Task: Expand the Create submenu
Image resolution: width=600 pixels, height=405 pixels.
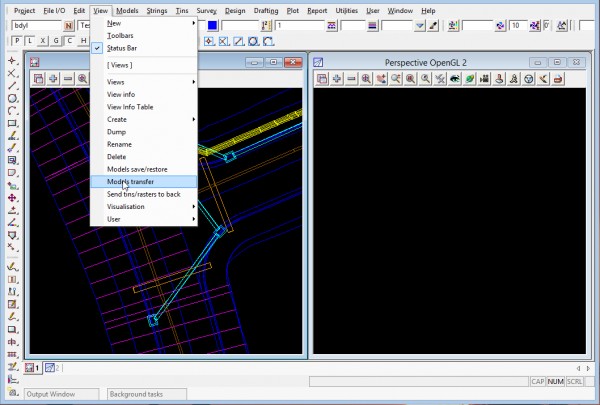Action: pos(117,119)
